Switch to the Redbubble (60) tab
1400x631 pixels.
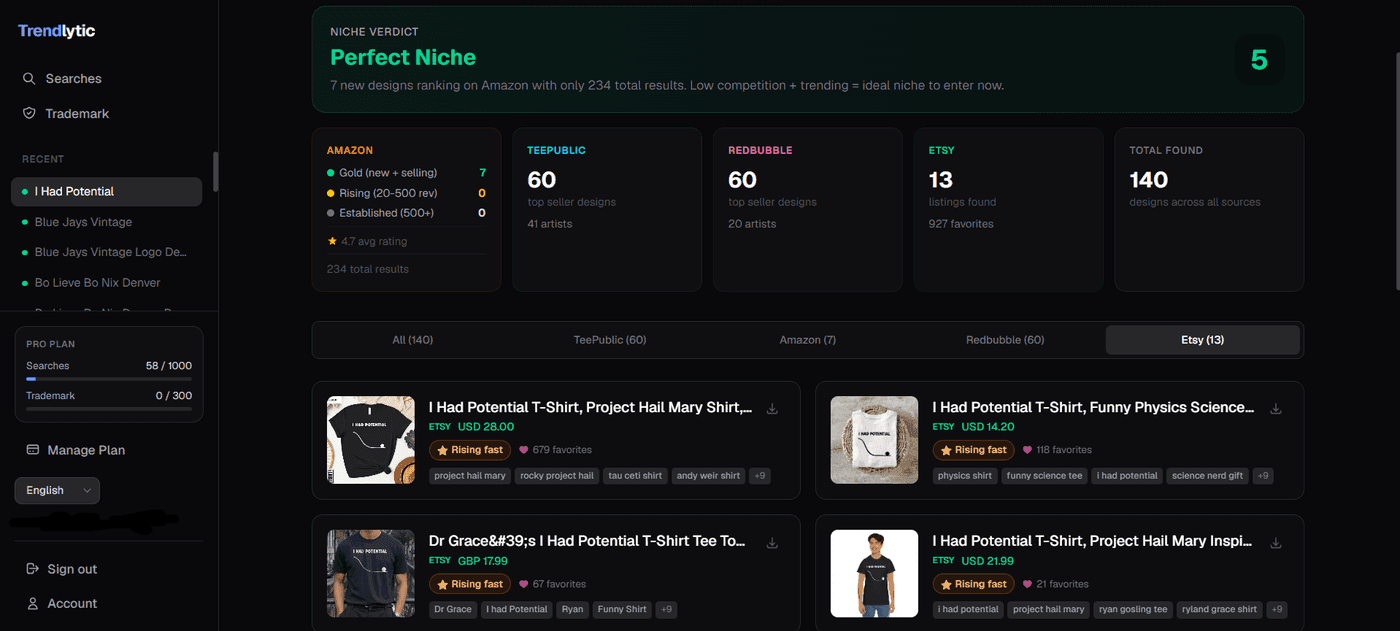tap(1005, 340)
